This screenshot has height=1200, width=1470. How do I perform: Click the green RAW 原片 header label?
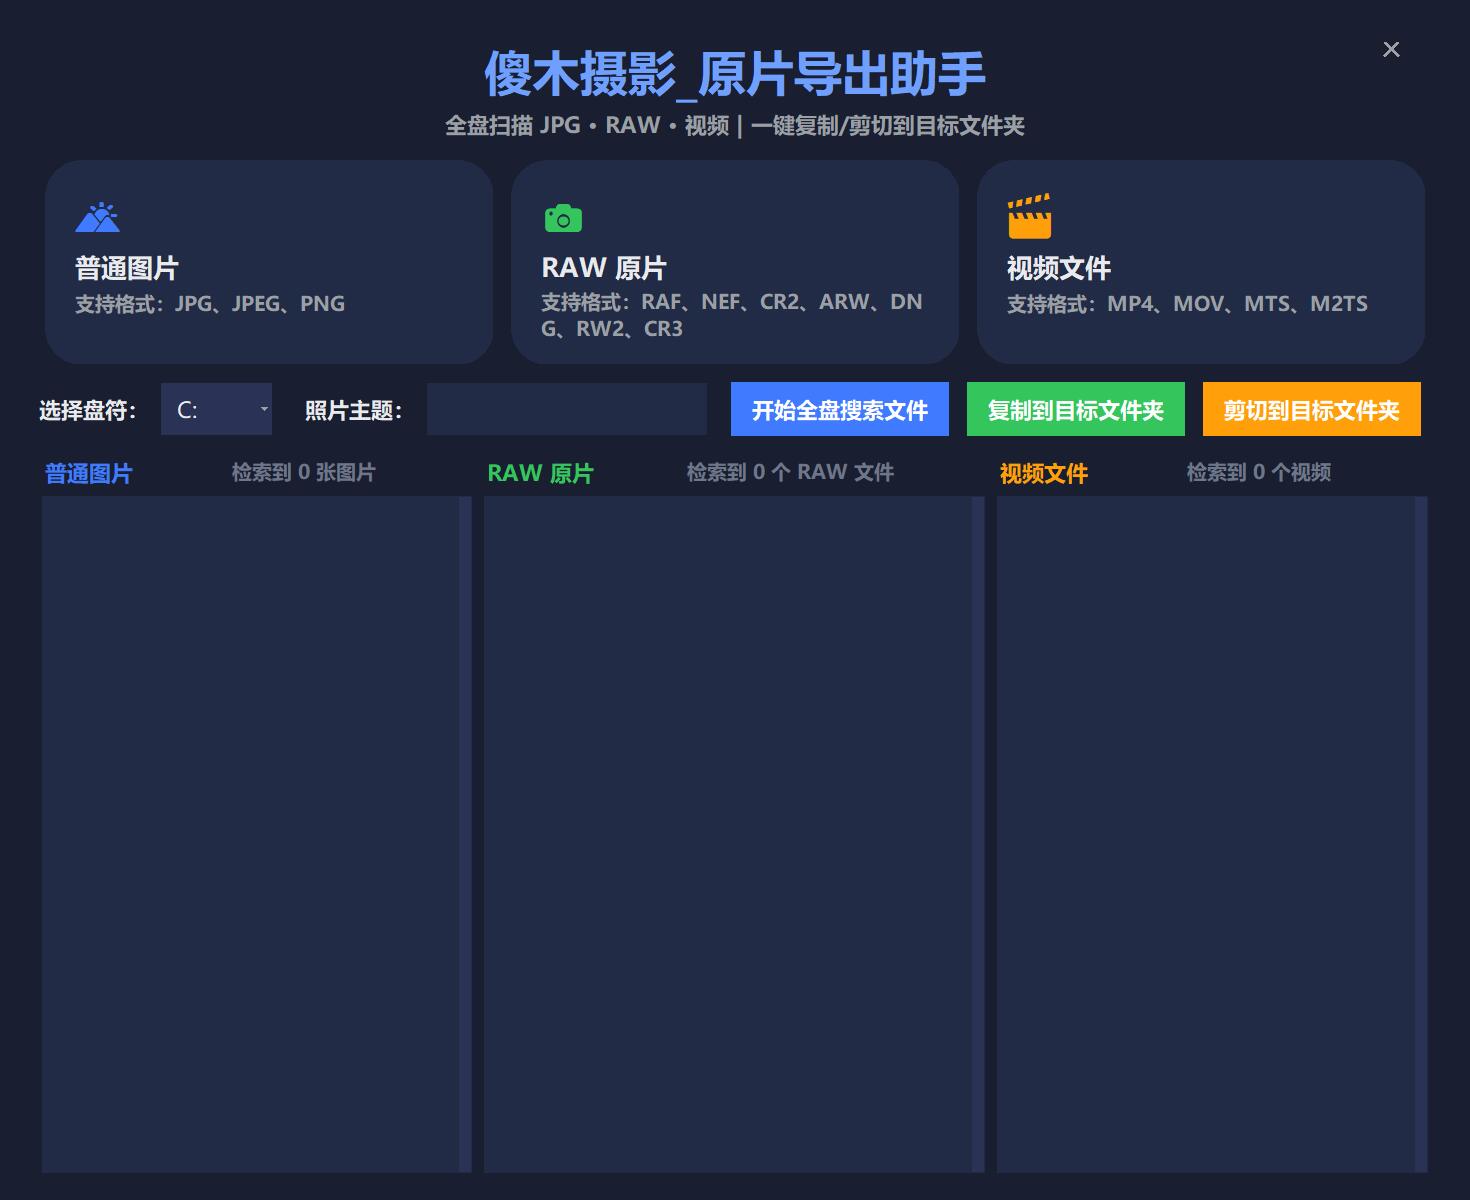pyautogui.click(x=539, y=472)
